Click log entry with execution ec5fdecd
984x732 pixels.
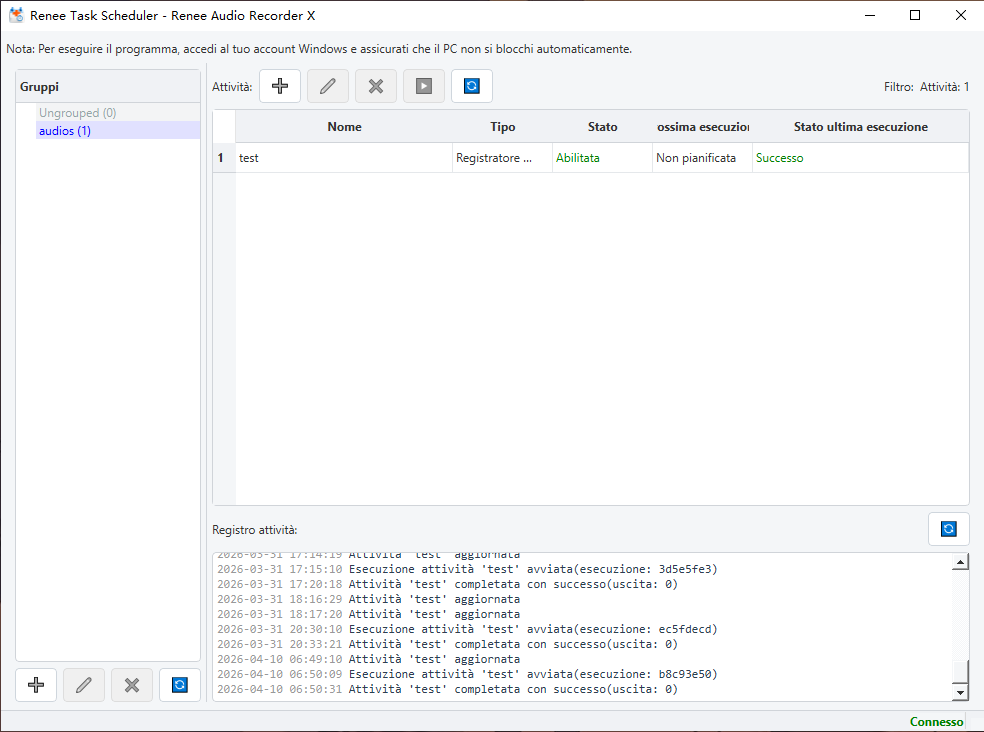point(467,629)
